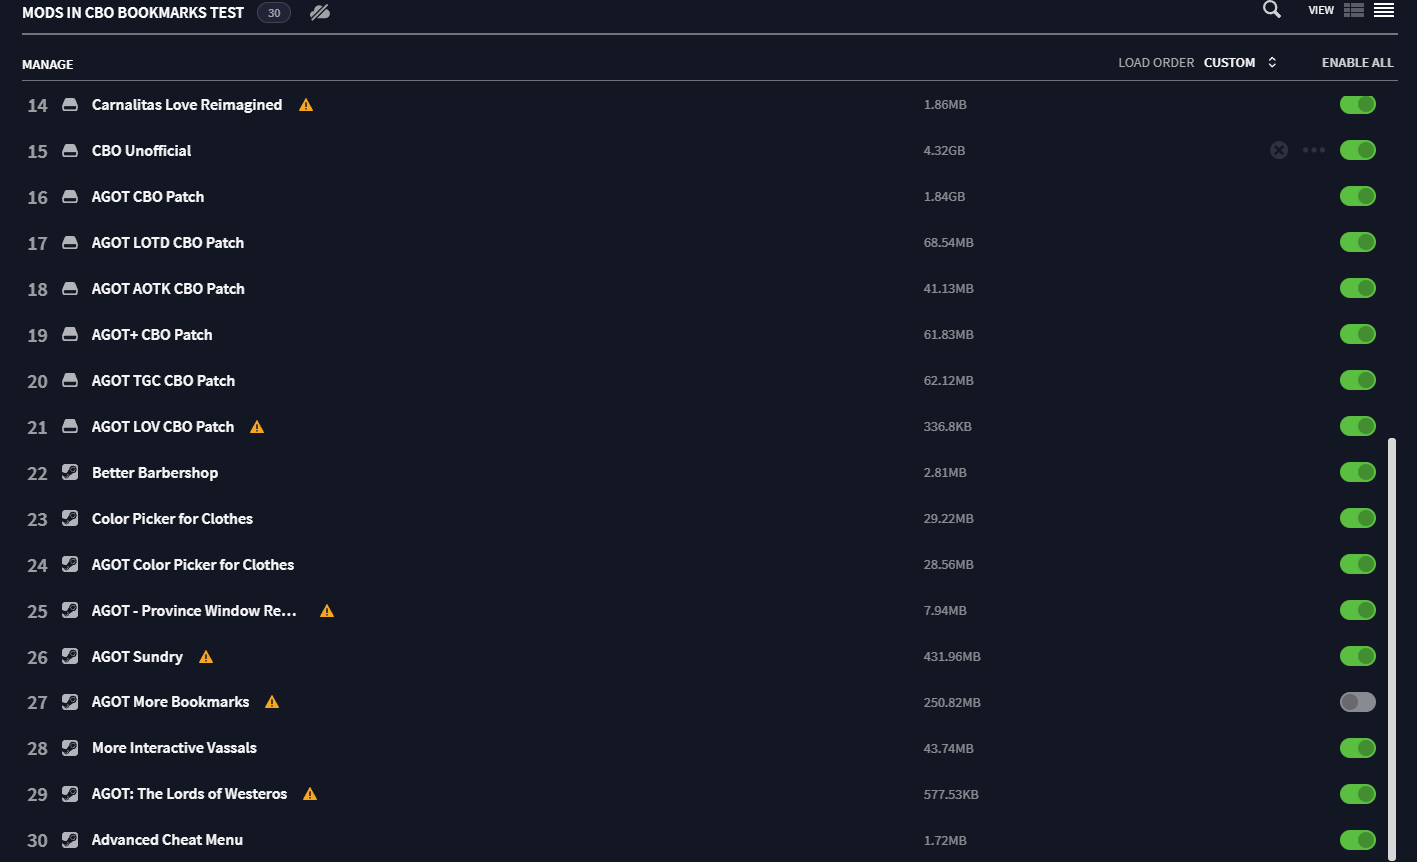Switch to the compact list view icon
Viewport: 1417px width, 862px height.
pos(1384,10)
